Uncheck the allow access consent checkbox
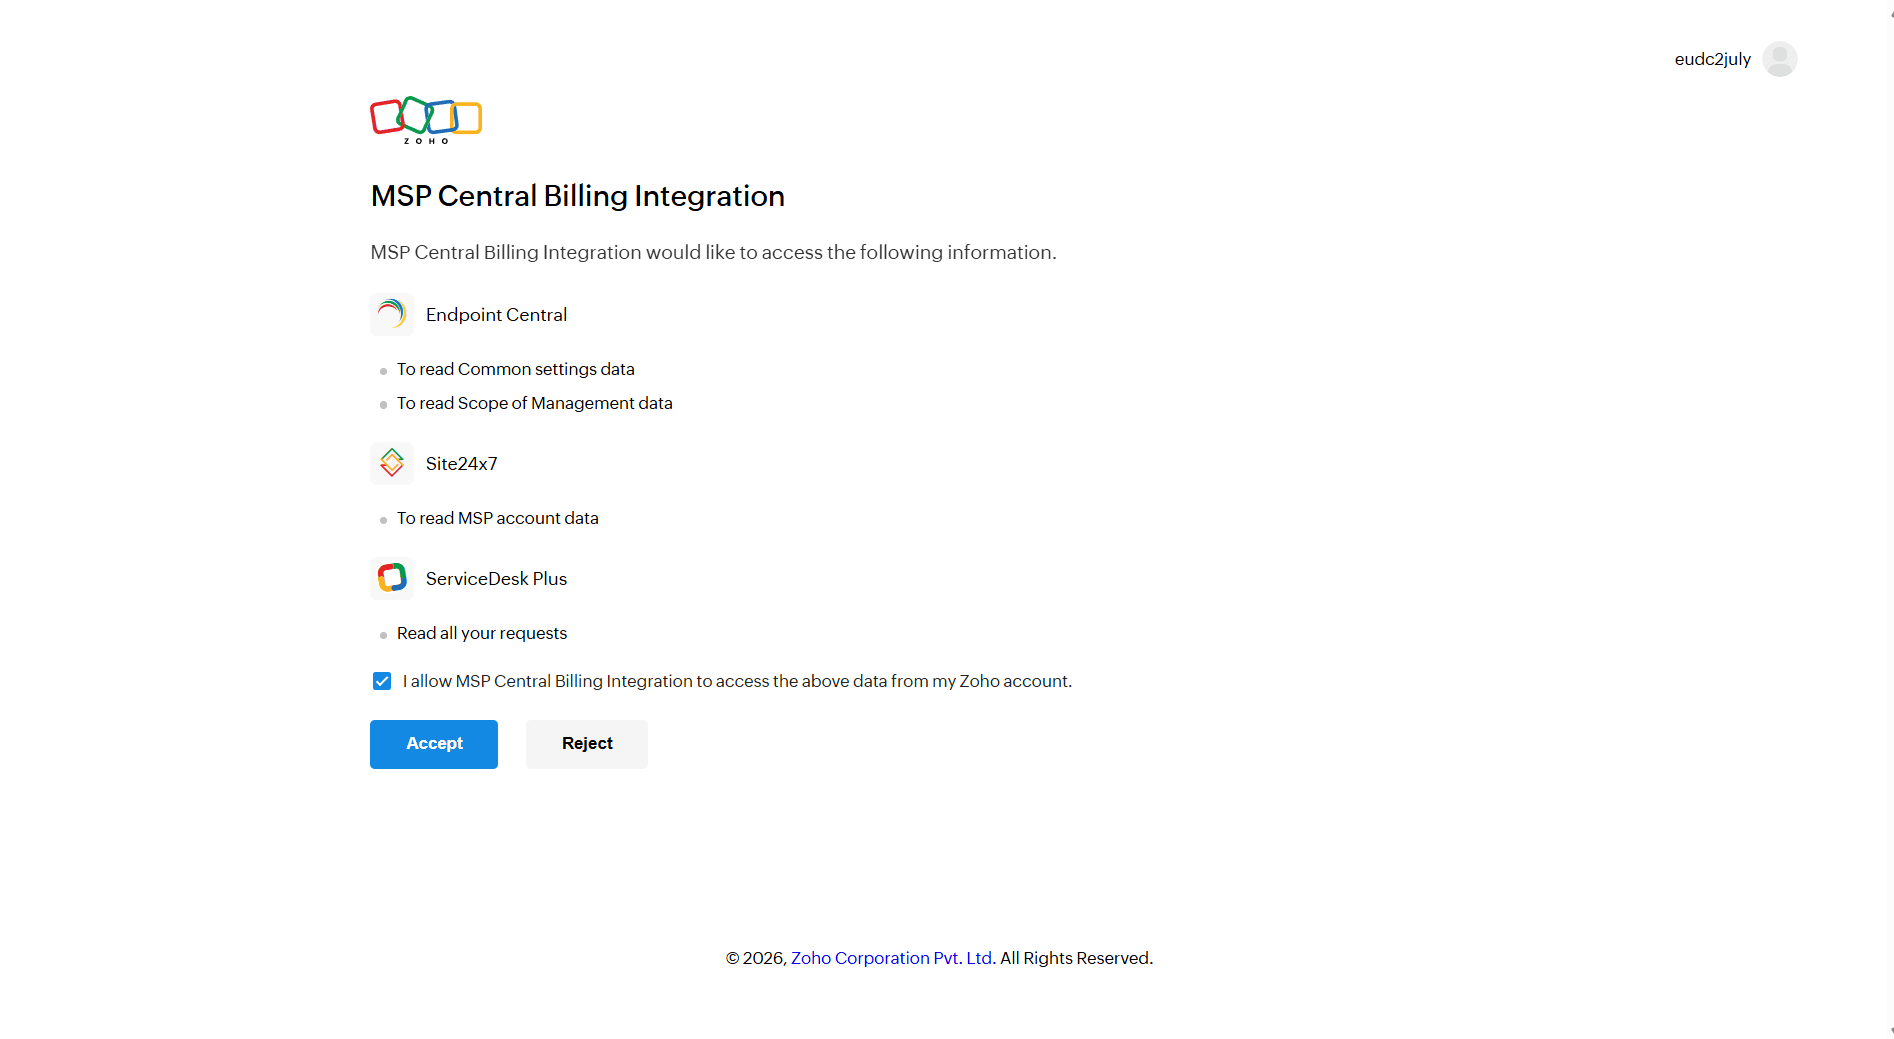This screenshot has width=1894, height=1039. [382, 681]
